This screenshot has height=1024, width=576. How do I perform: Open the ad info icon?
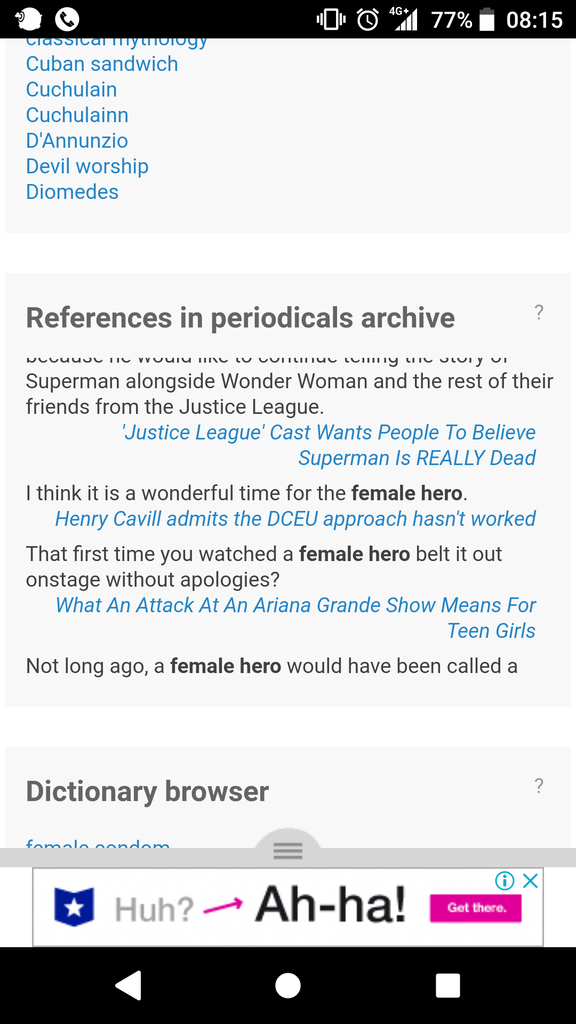pyautogui.click(x=504, y=881)
